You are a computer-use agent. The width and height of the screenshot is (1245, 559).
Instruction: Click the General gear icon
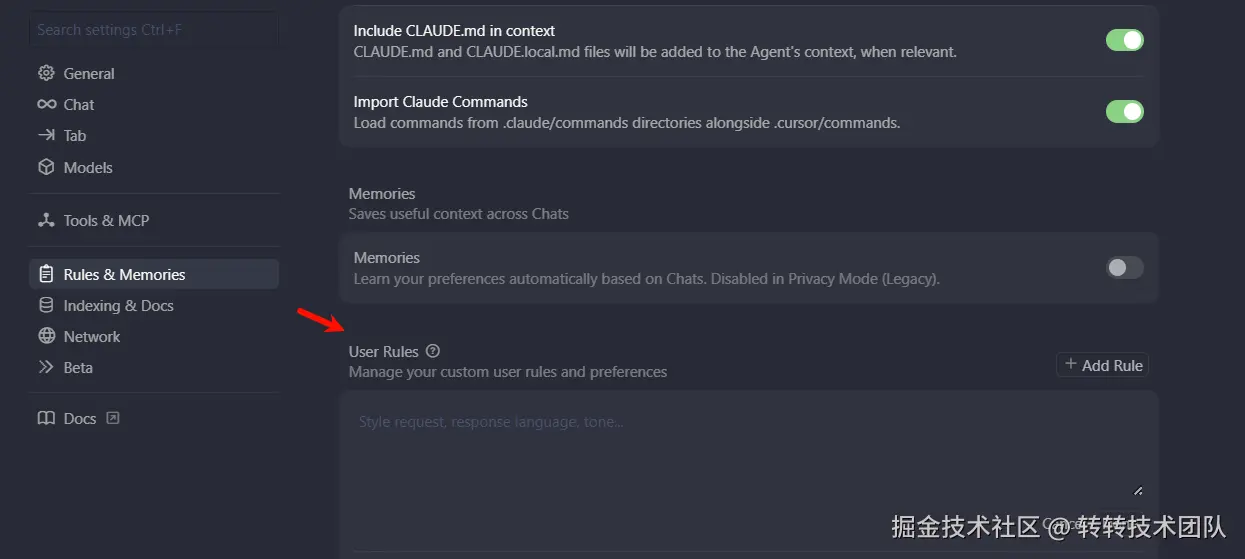[46, 73]
